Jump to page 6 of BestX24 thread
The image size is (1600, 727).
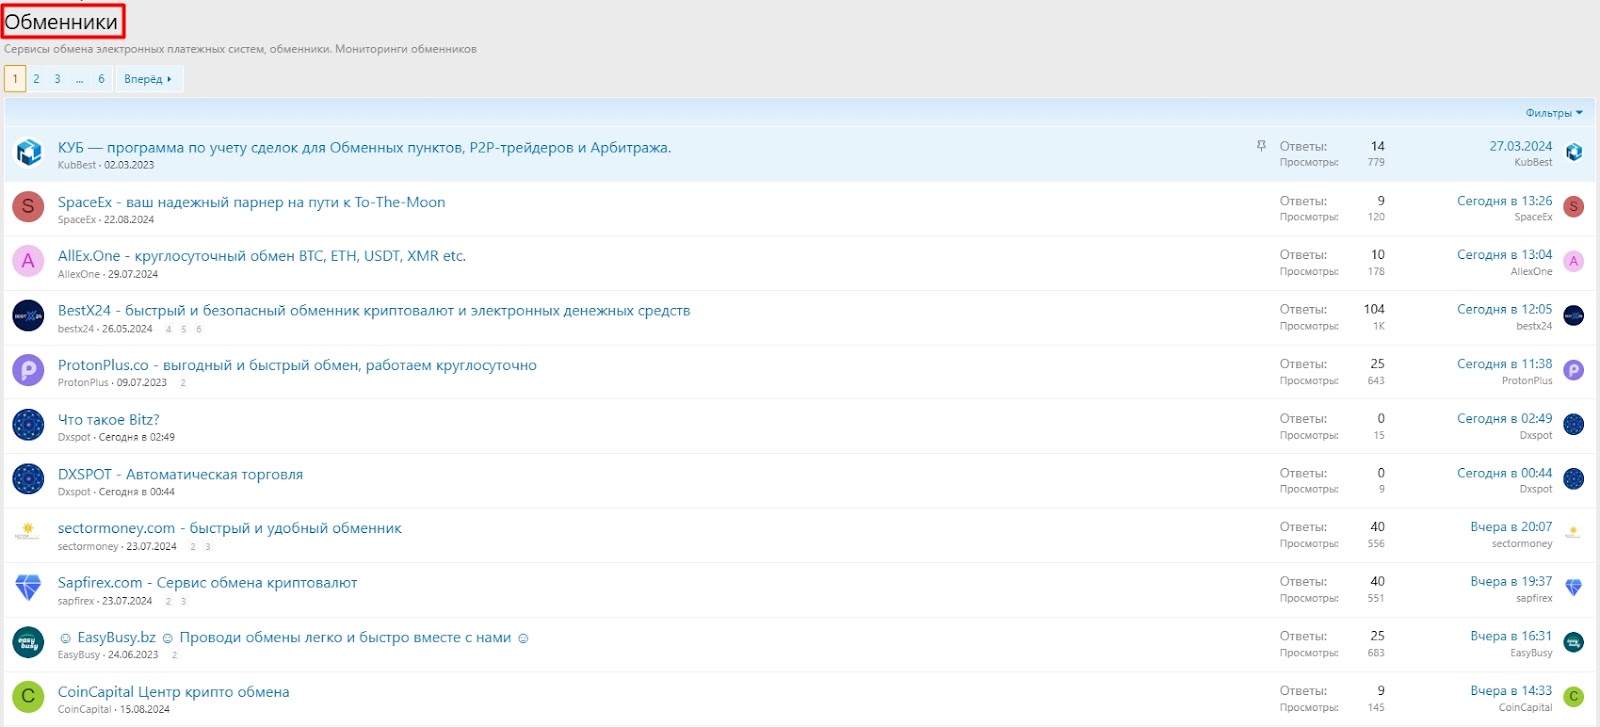[199, 329]
